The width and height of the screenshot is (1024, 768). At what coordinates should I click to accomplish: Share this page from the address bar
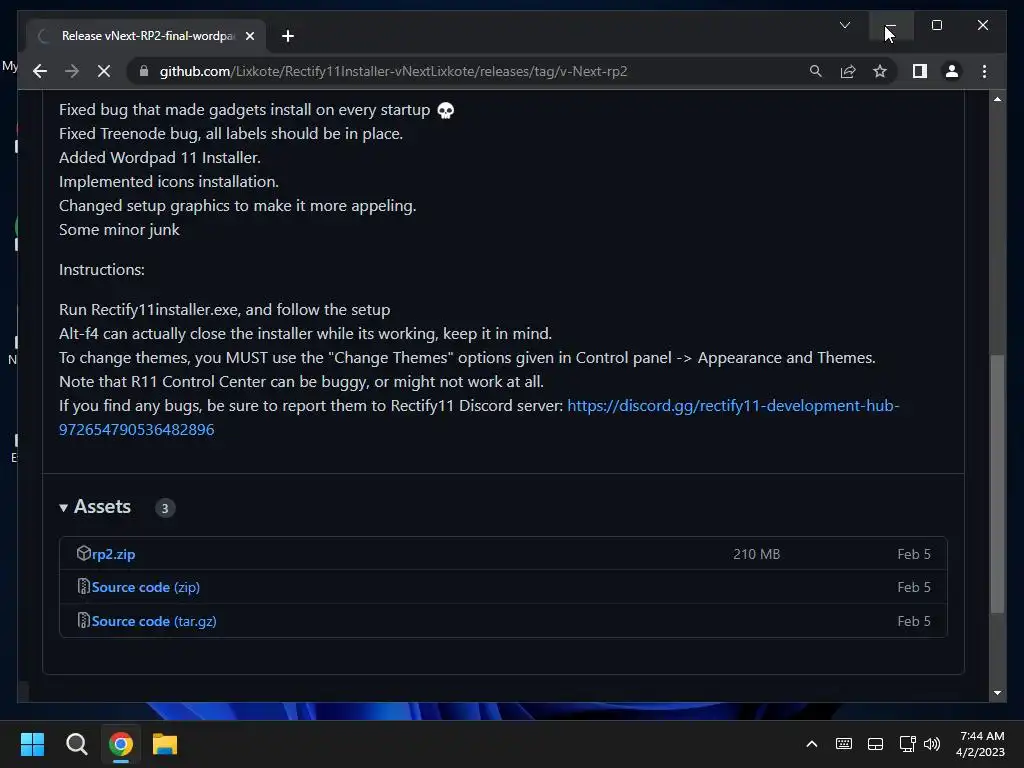(848, 71)
